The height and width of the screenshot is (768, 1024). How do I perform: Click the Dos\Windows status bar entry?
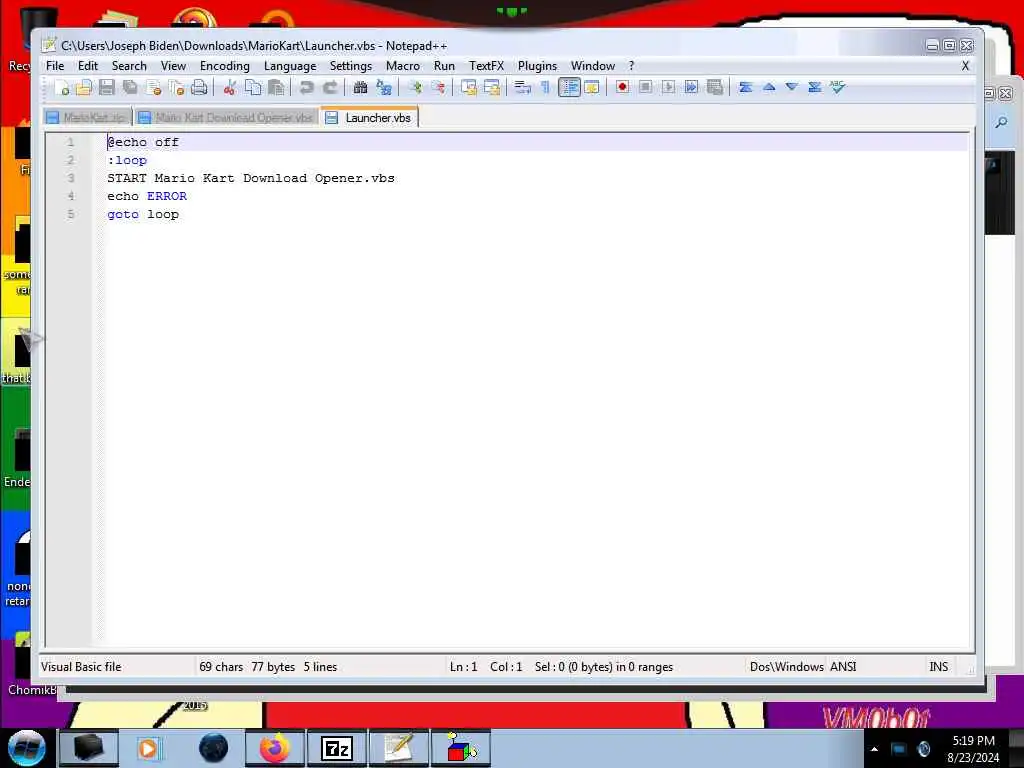tap(786, 667)
